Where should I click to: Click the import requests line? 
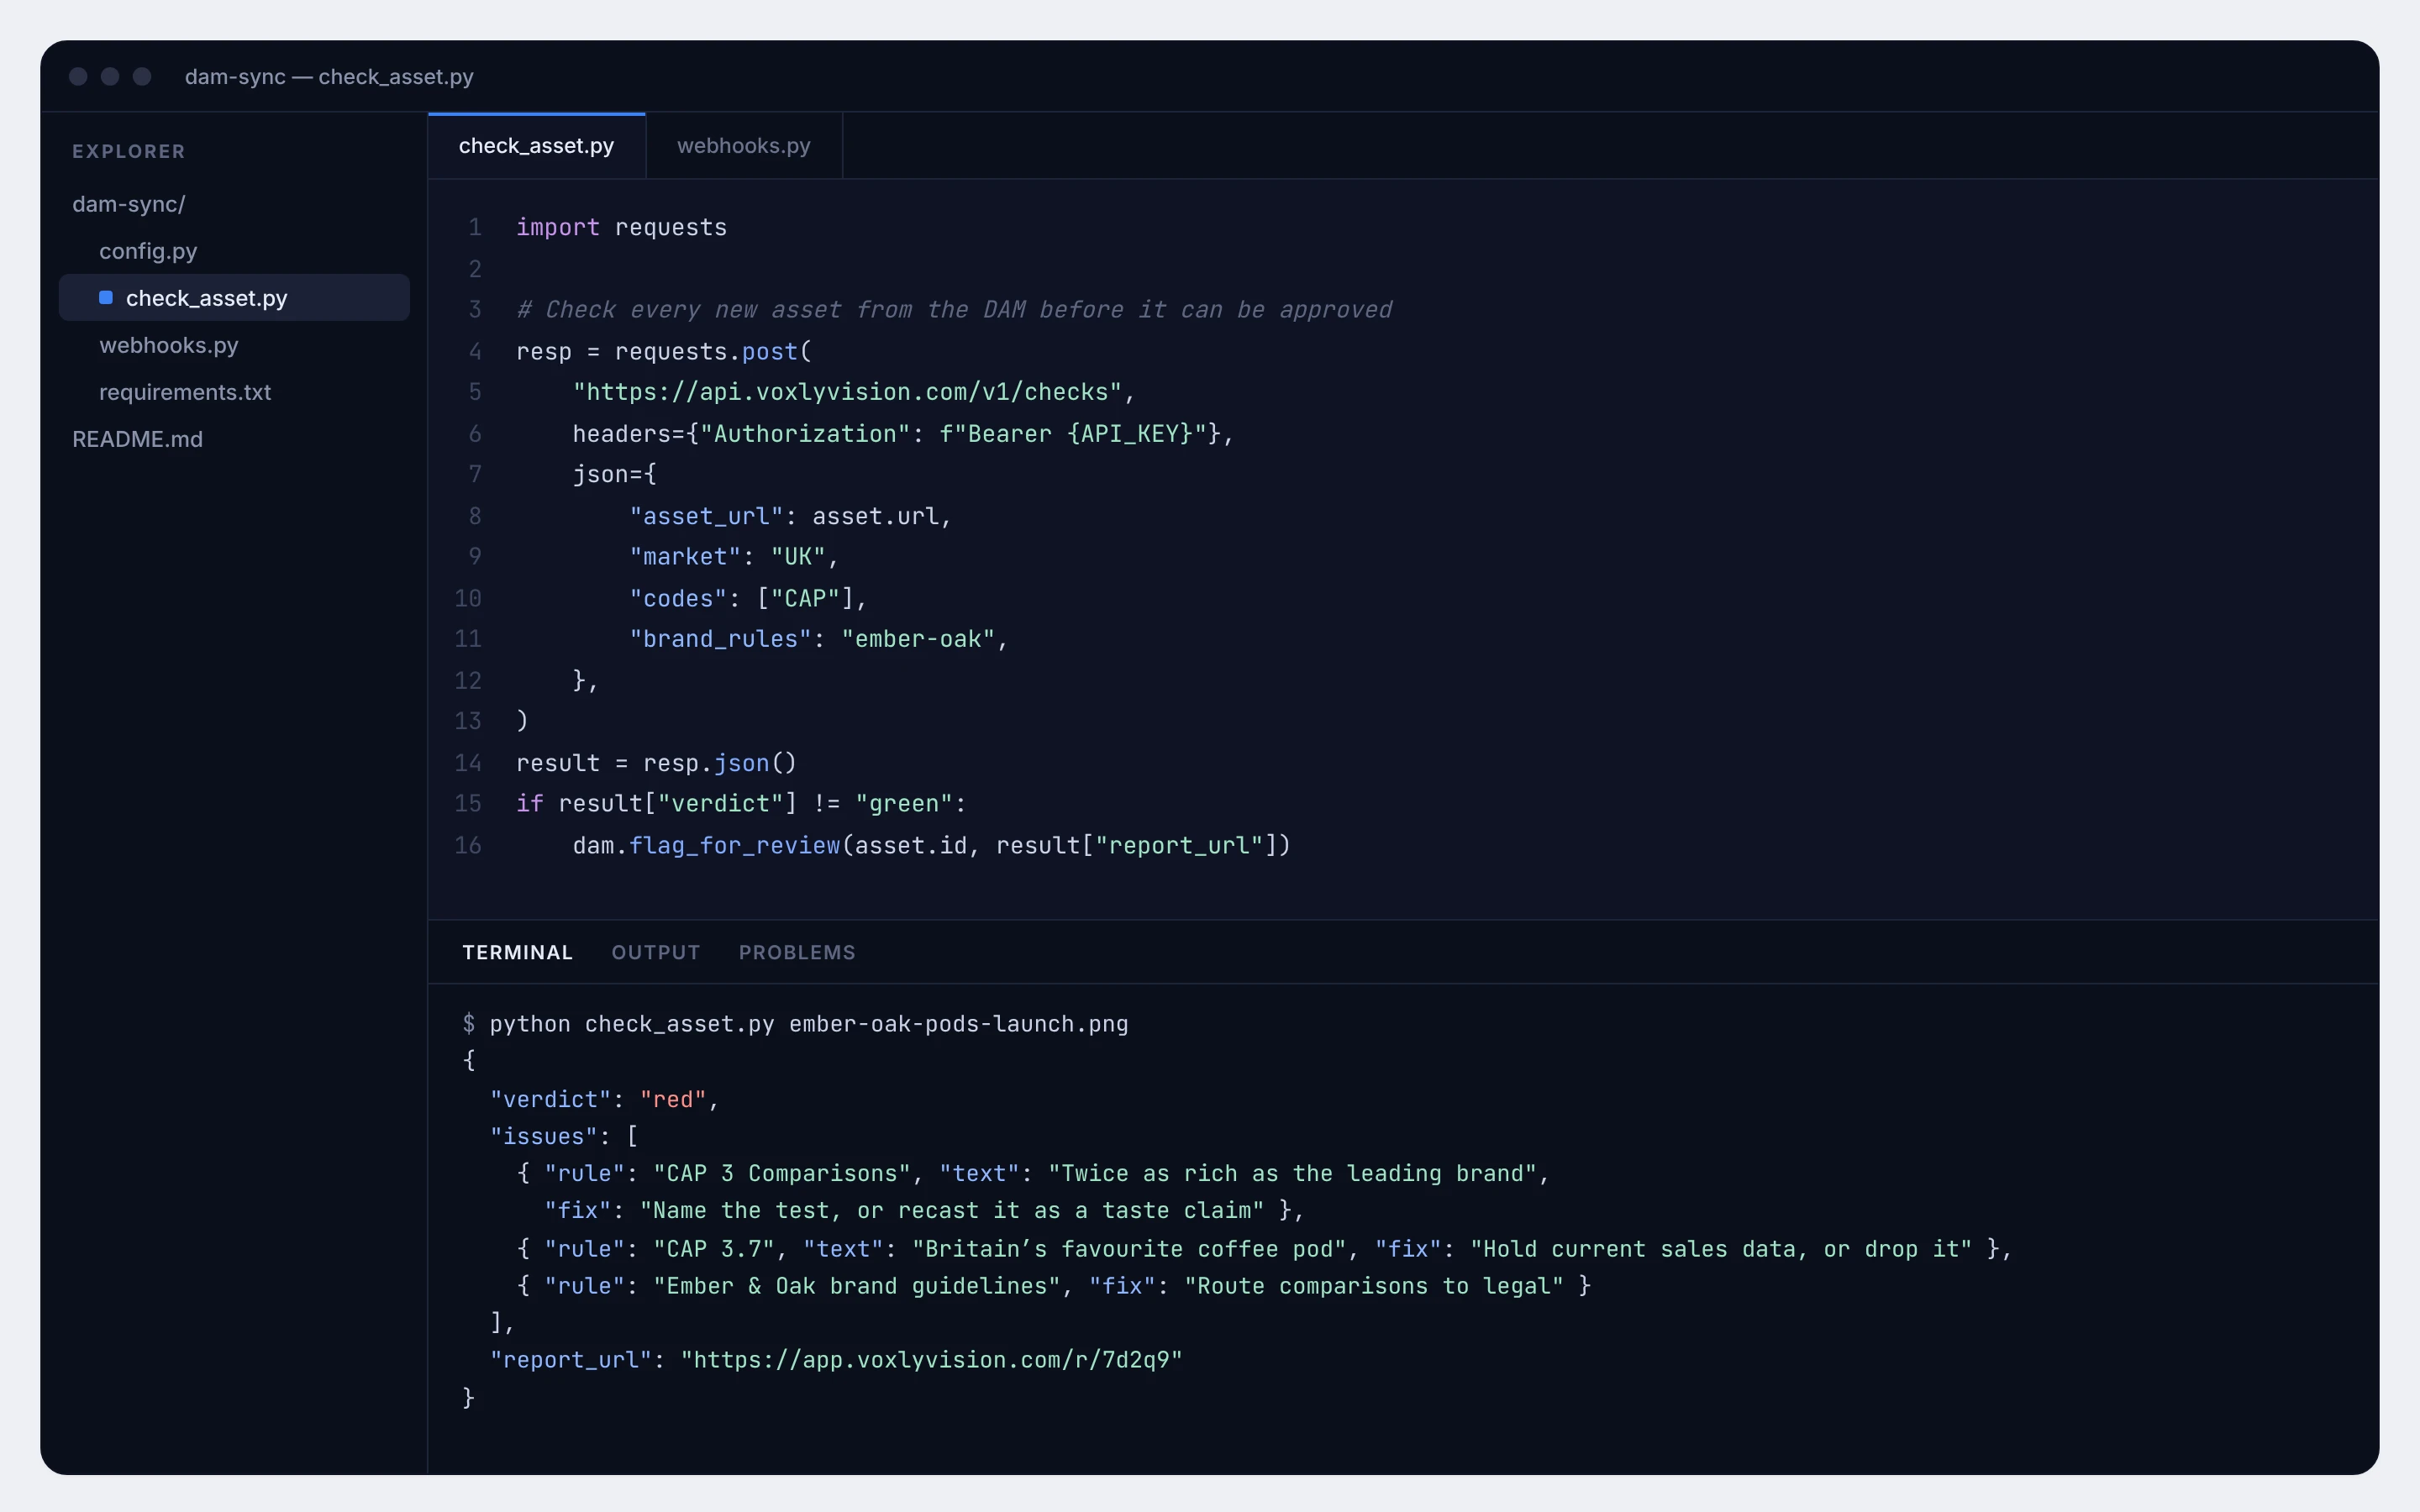(621, 228)
